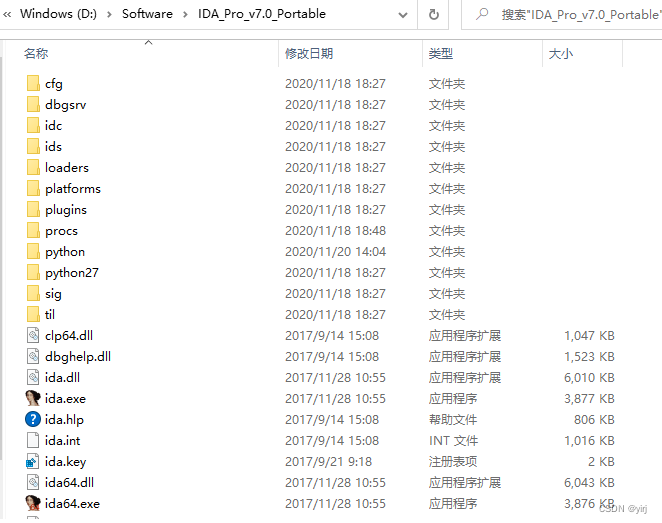Click the clp64.dll file icon
662x523 pixels.
[x=33, y=336]
